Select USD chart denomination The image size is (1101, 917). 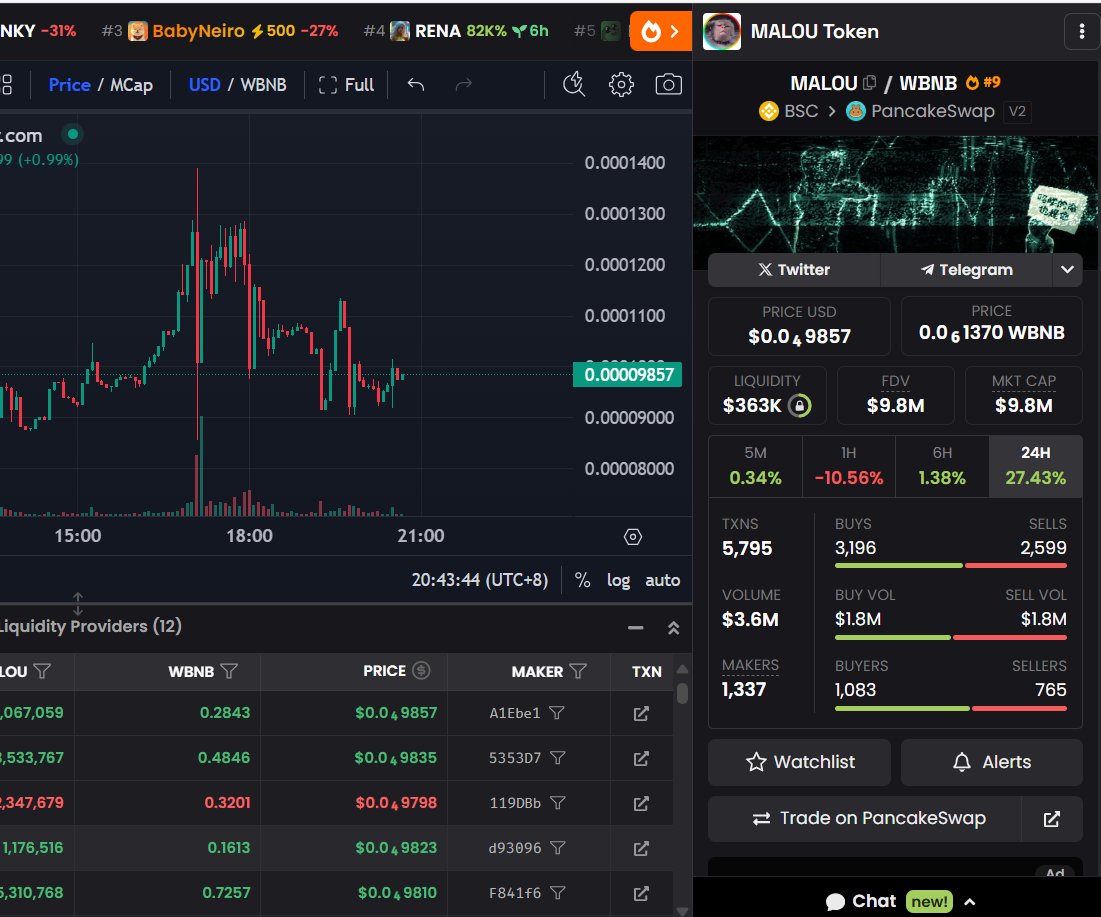click(x=204, y=85)
